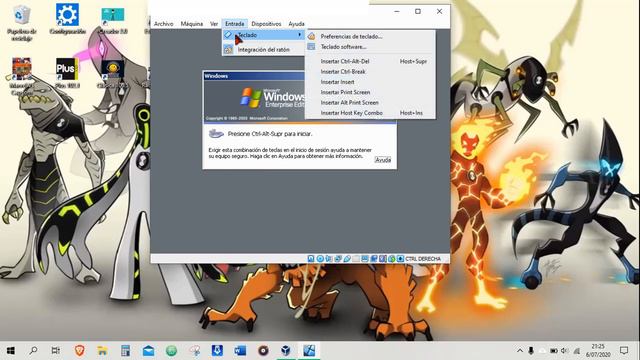This screenshot has height=360, width=640.
Task: Open File Explorer from taskbar
Action: pos(102,351)
